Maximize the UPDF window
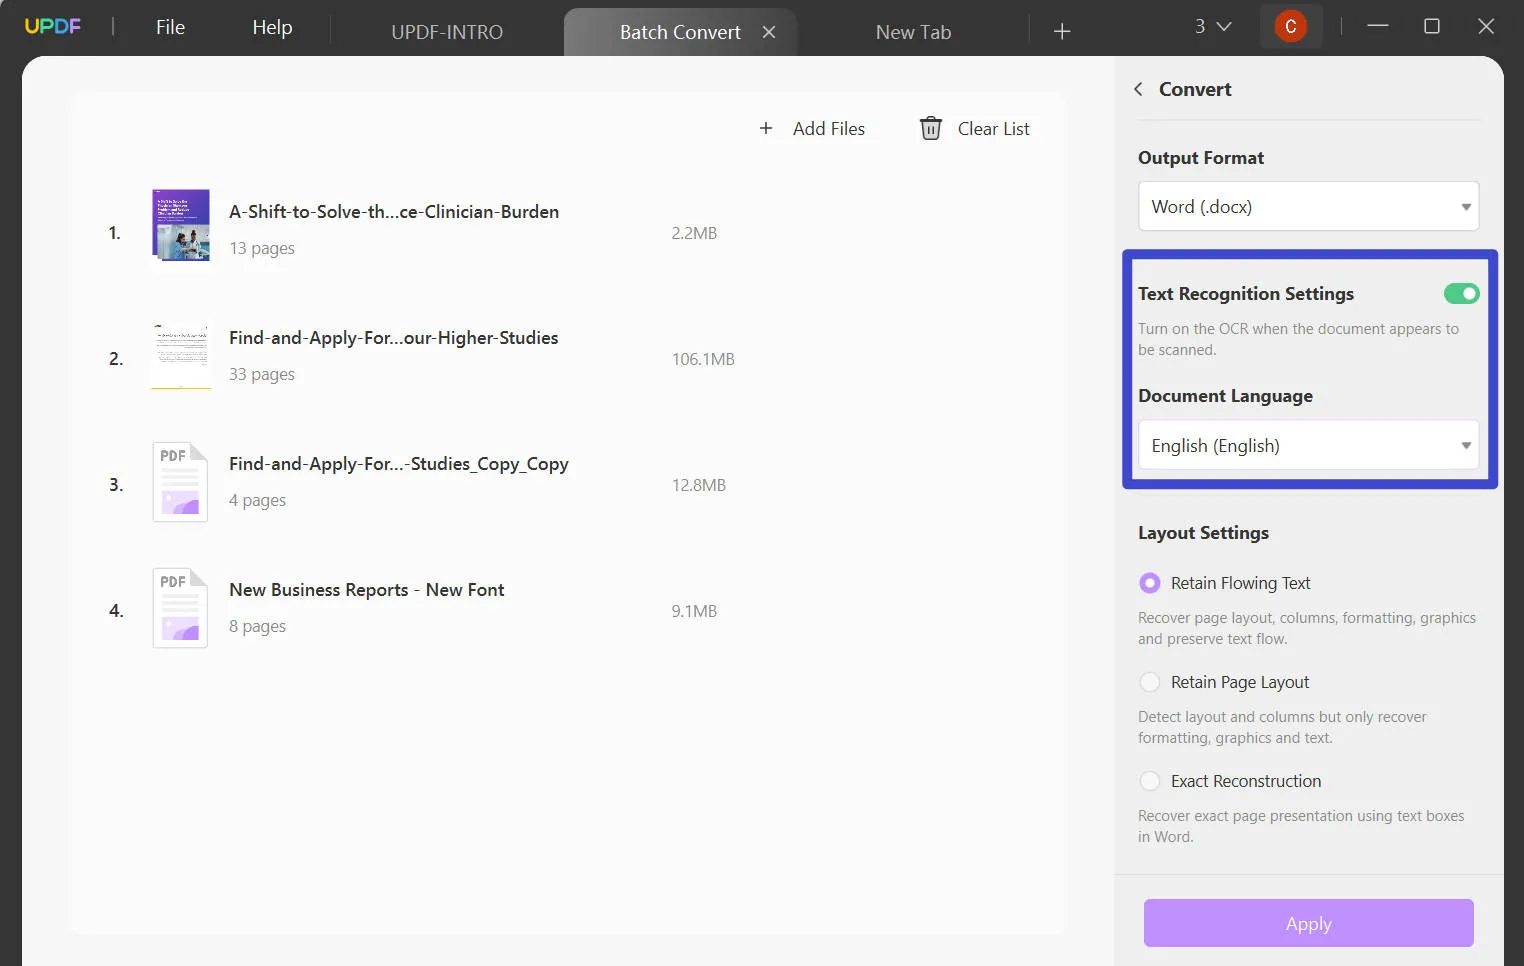 [1432, 26]
